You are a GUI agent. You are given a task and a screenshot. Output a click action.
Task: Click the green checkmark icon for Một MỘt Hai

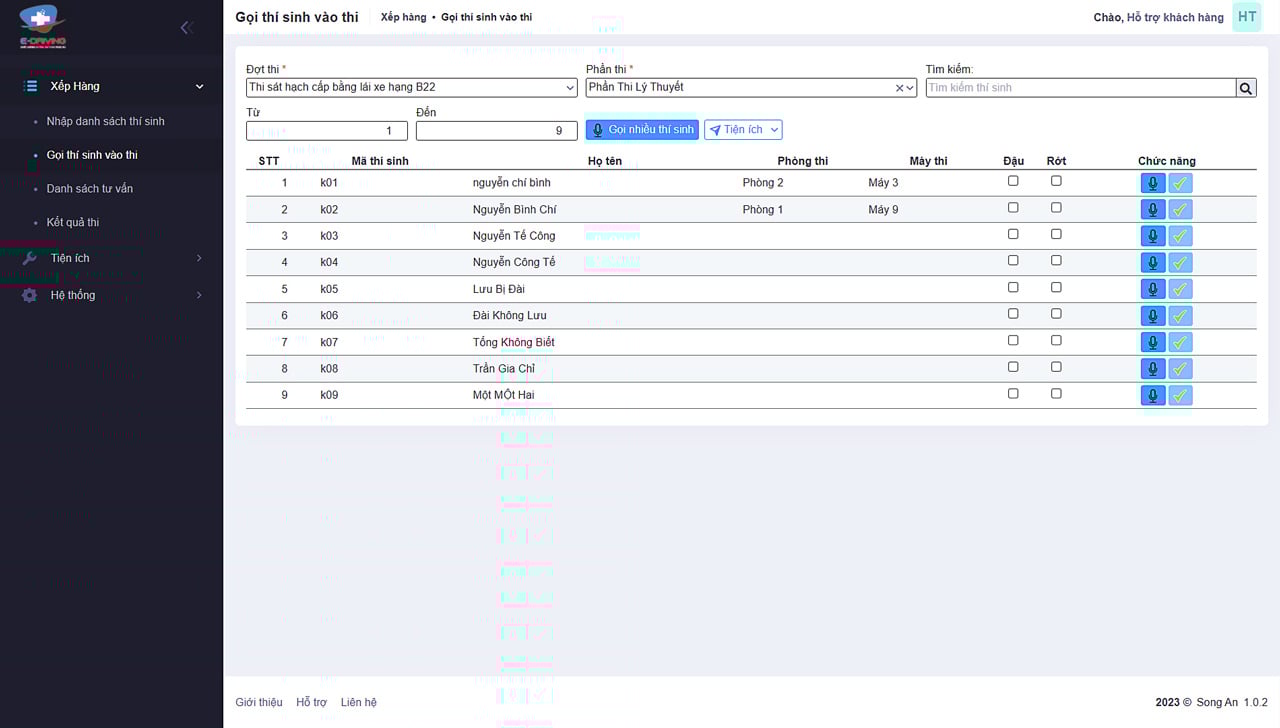(x=1180, y=395)
